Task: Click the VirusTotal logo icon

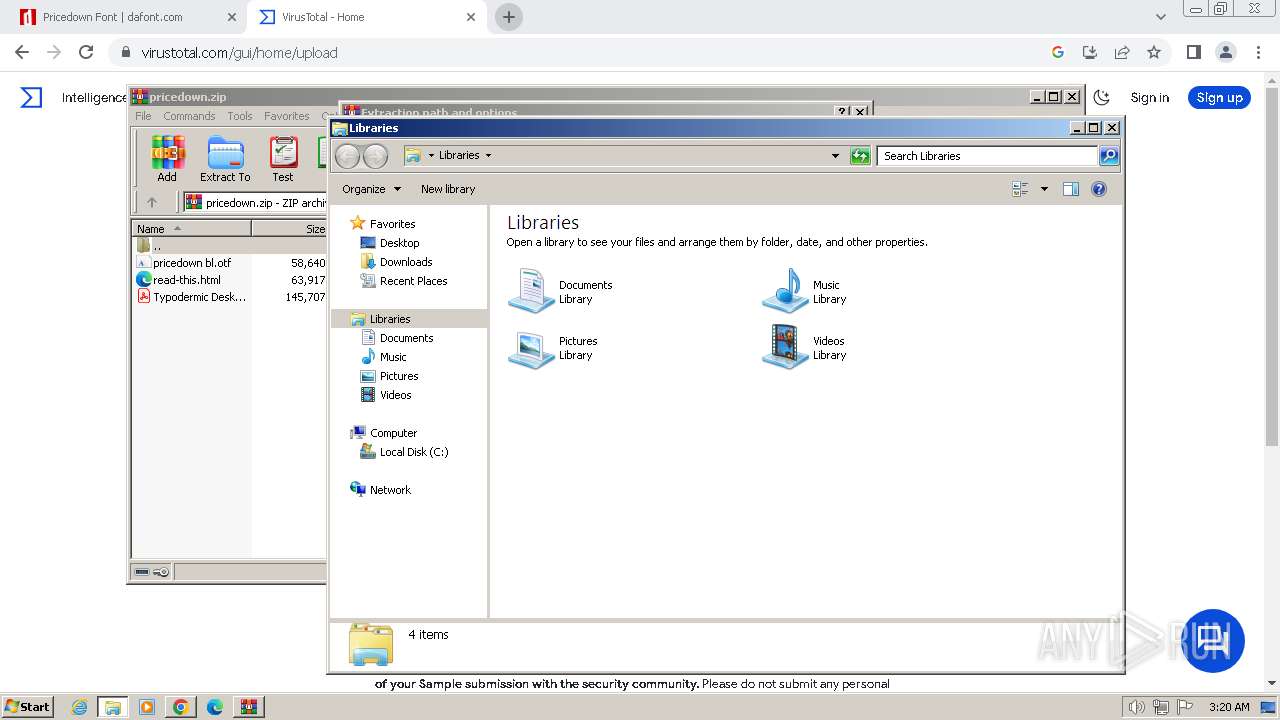Action: pos(32,97)
